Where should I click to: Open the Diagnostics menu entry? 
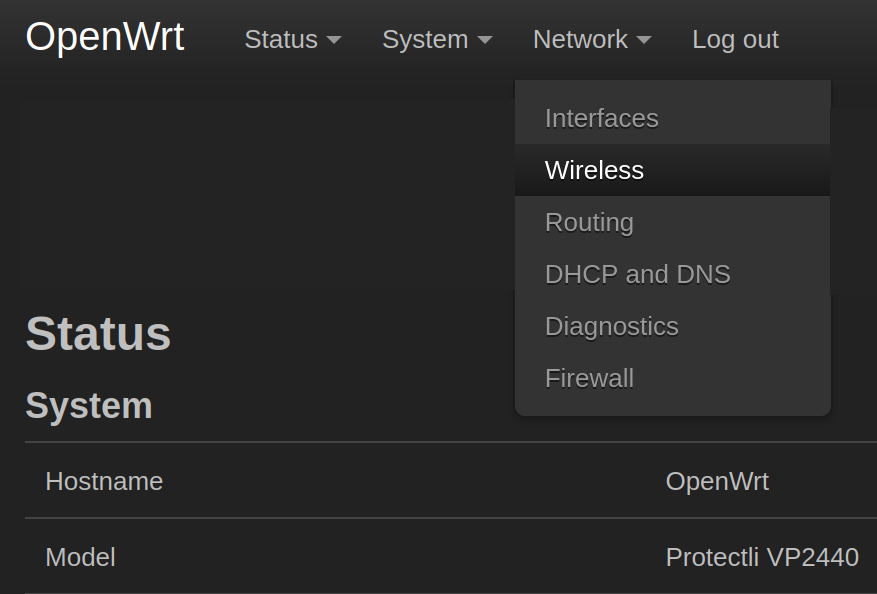point(611,326)
